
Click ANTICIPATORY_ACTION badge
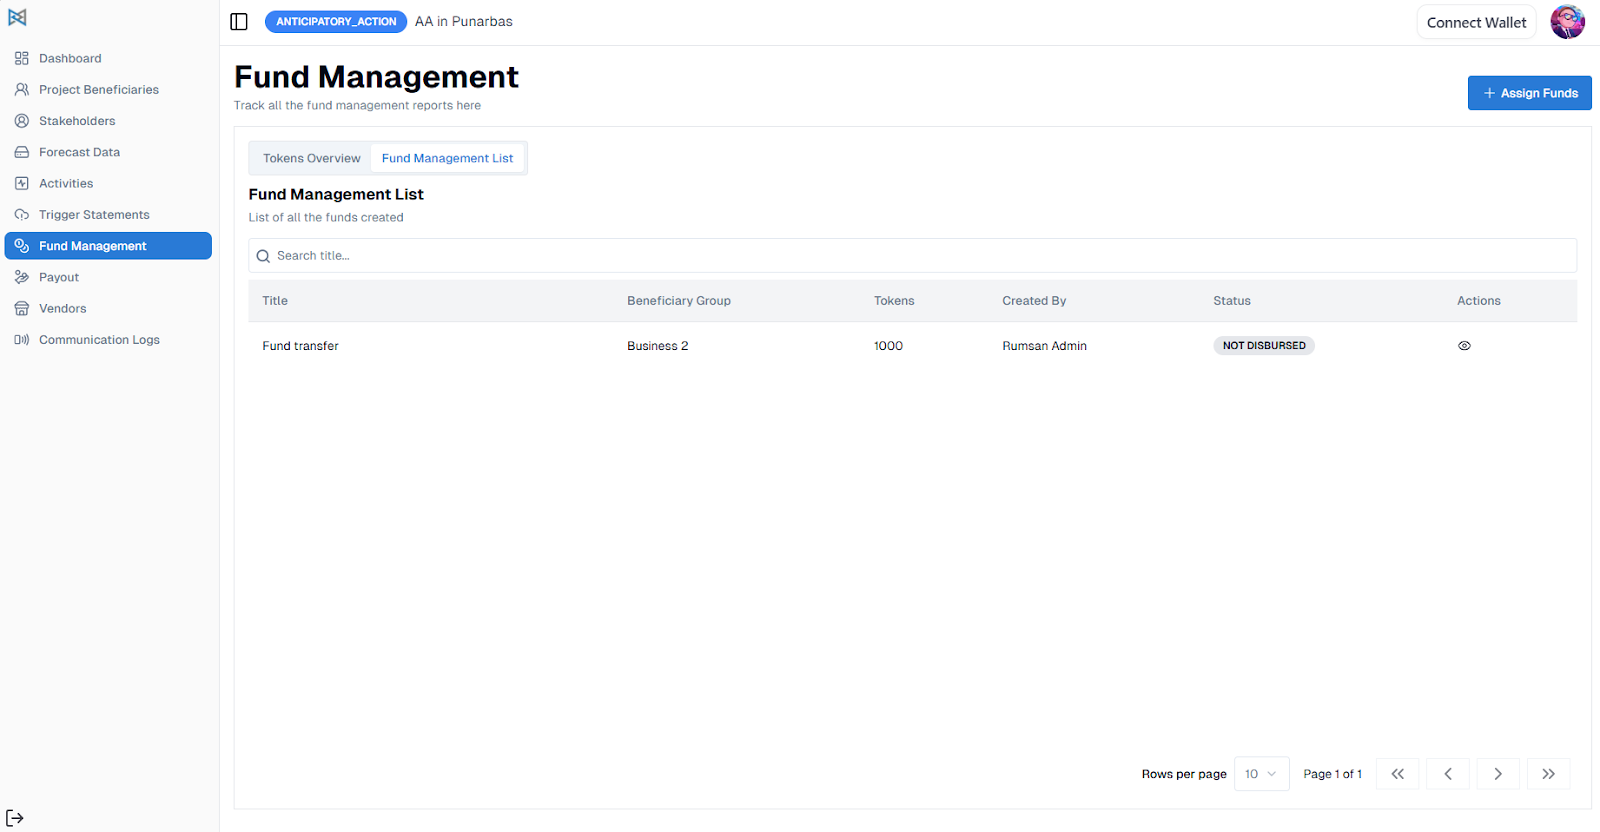336,22
